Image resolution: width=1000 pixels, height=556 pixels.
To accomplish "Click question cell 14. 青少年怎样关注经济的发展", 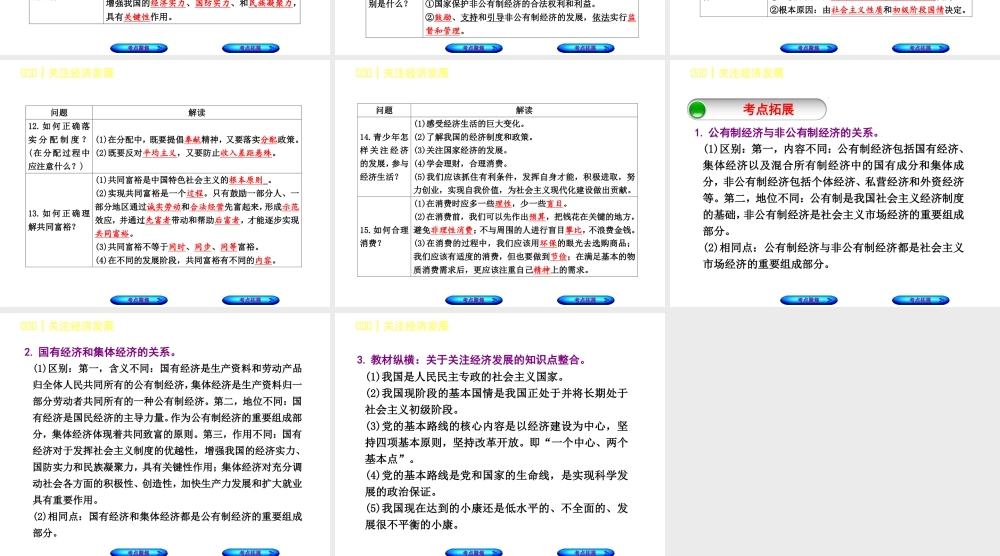I will pyautogui.click(x=384, y=157).
